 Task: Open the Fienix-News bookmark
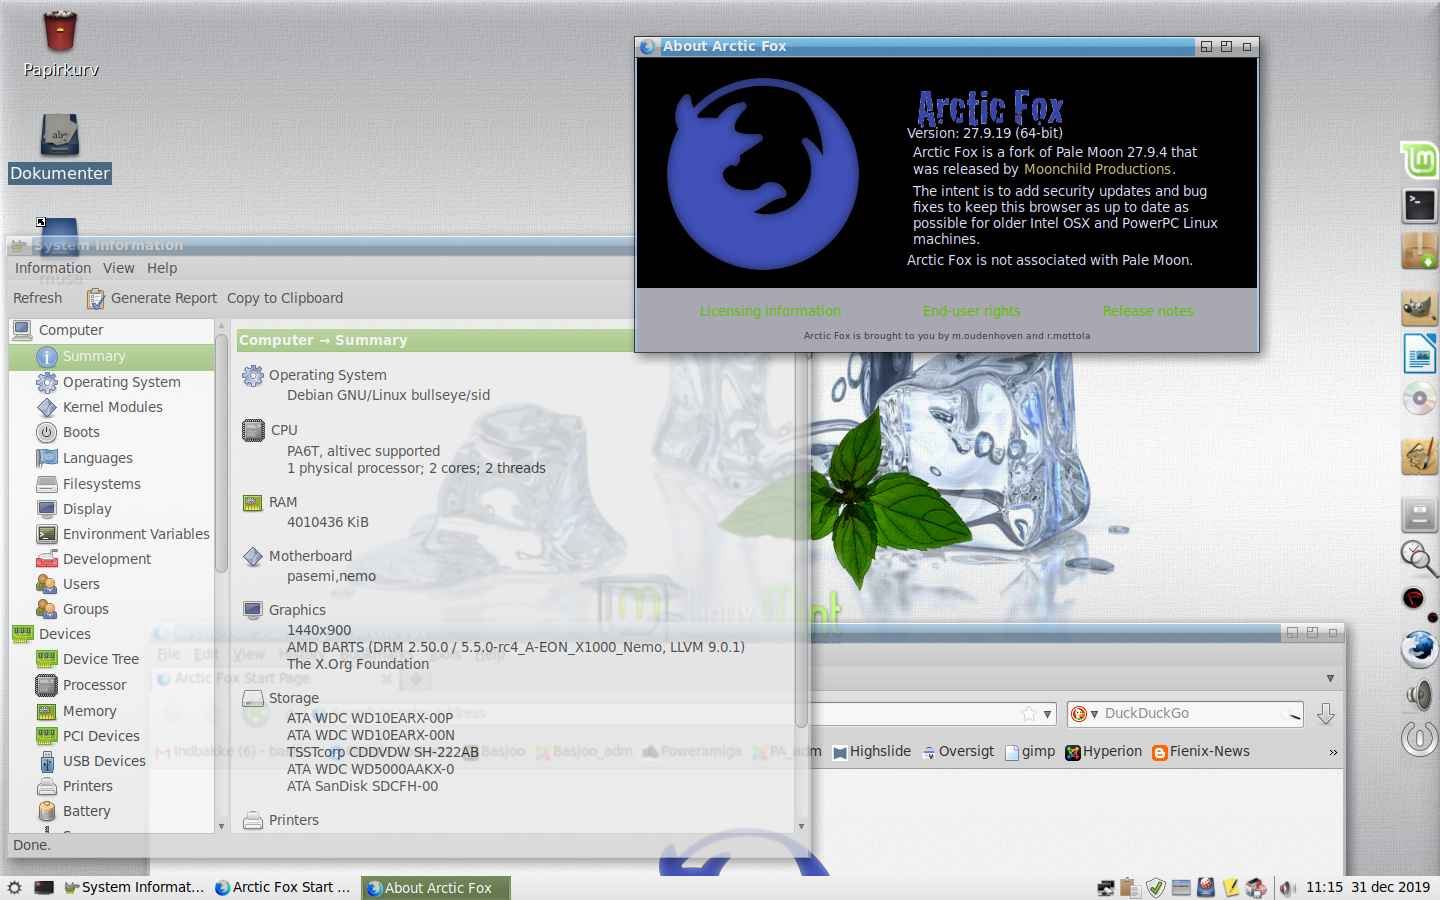pyautogui.click(x=1201, y=752)
